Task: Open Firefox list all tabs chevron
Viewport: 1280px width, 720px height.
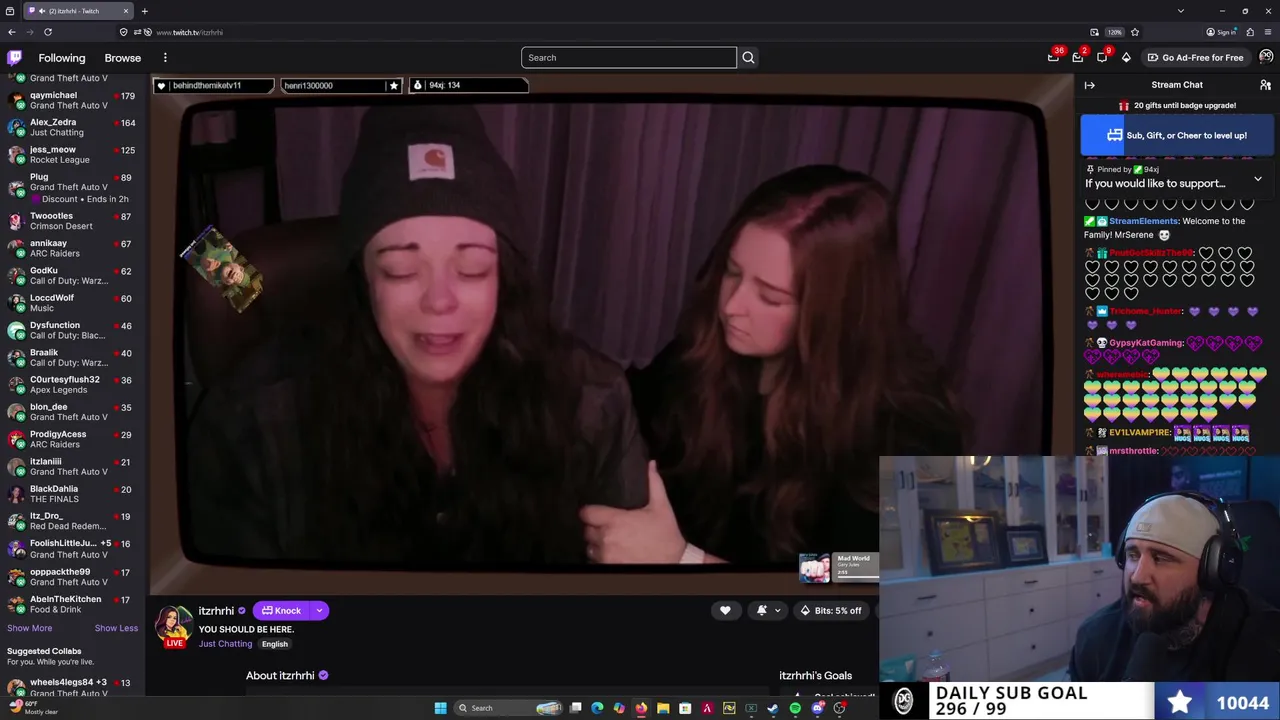Action: point(1181,11)
